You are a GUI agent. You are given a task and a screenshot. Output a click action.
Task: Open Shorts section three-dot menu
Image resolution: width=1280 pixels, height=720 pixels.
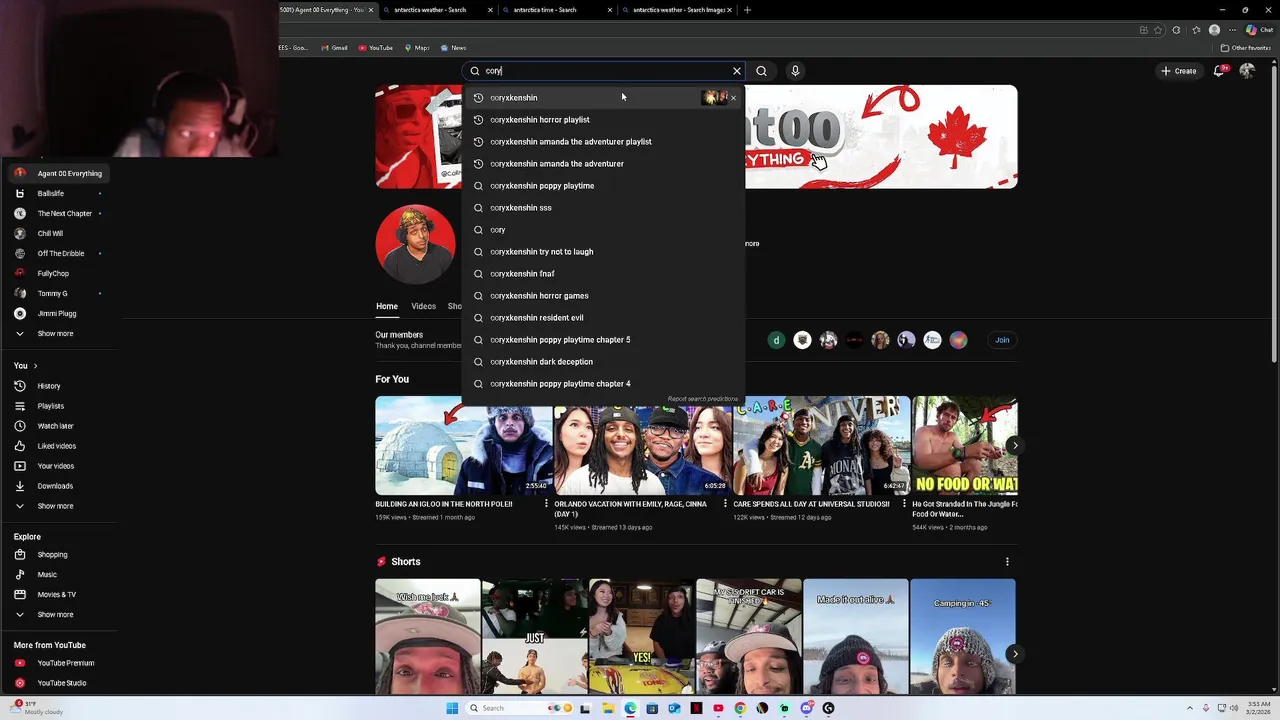[1007, 562]
